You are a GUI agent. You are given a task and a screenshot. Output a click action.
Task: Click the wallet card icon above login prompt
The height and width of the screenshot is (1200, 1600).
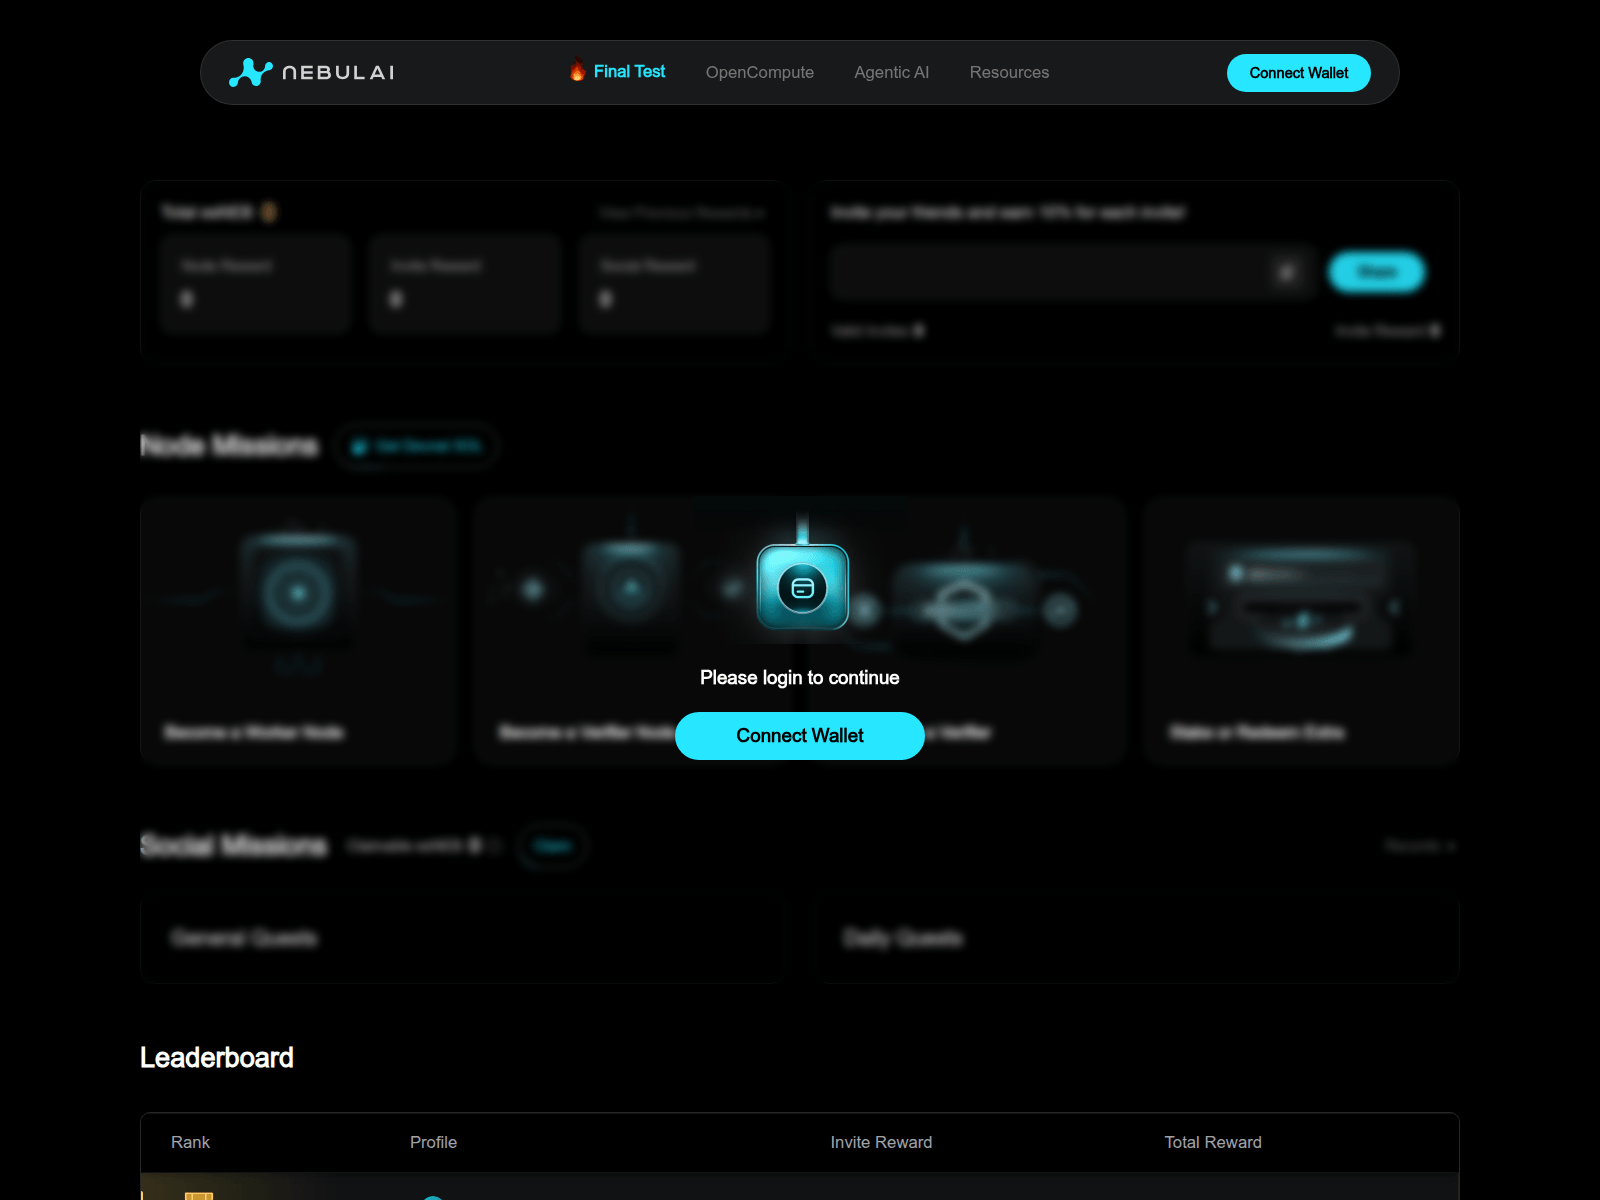[802, 587]
